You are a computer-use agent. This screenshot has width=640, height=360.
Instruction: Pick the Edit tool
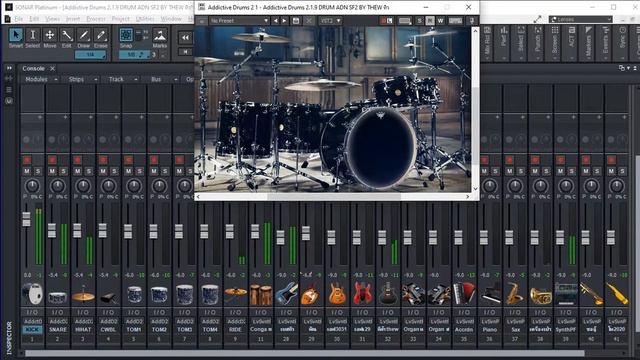click(x=67, y=35)
